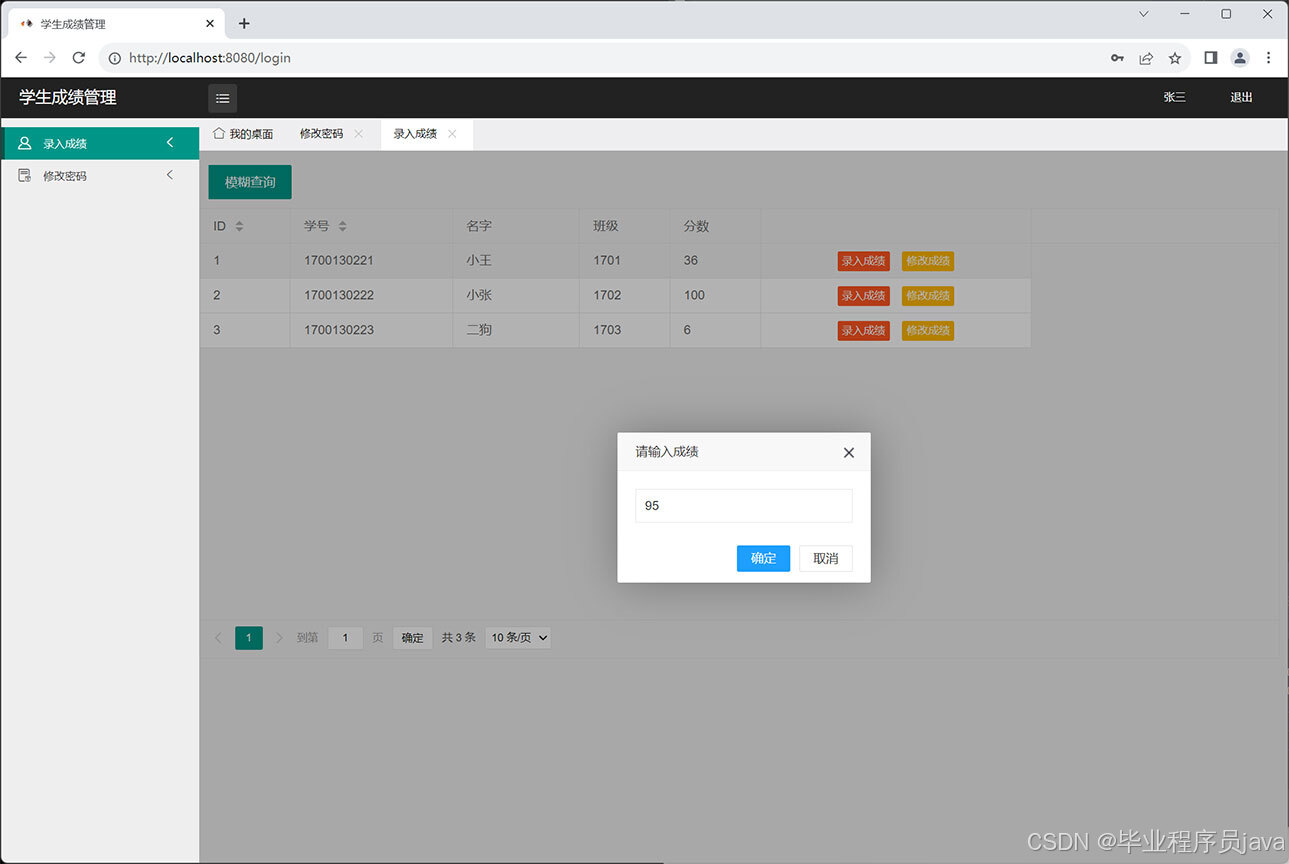Click 录入成绩 for student 二狗

(864, 330)
